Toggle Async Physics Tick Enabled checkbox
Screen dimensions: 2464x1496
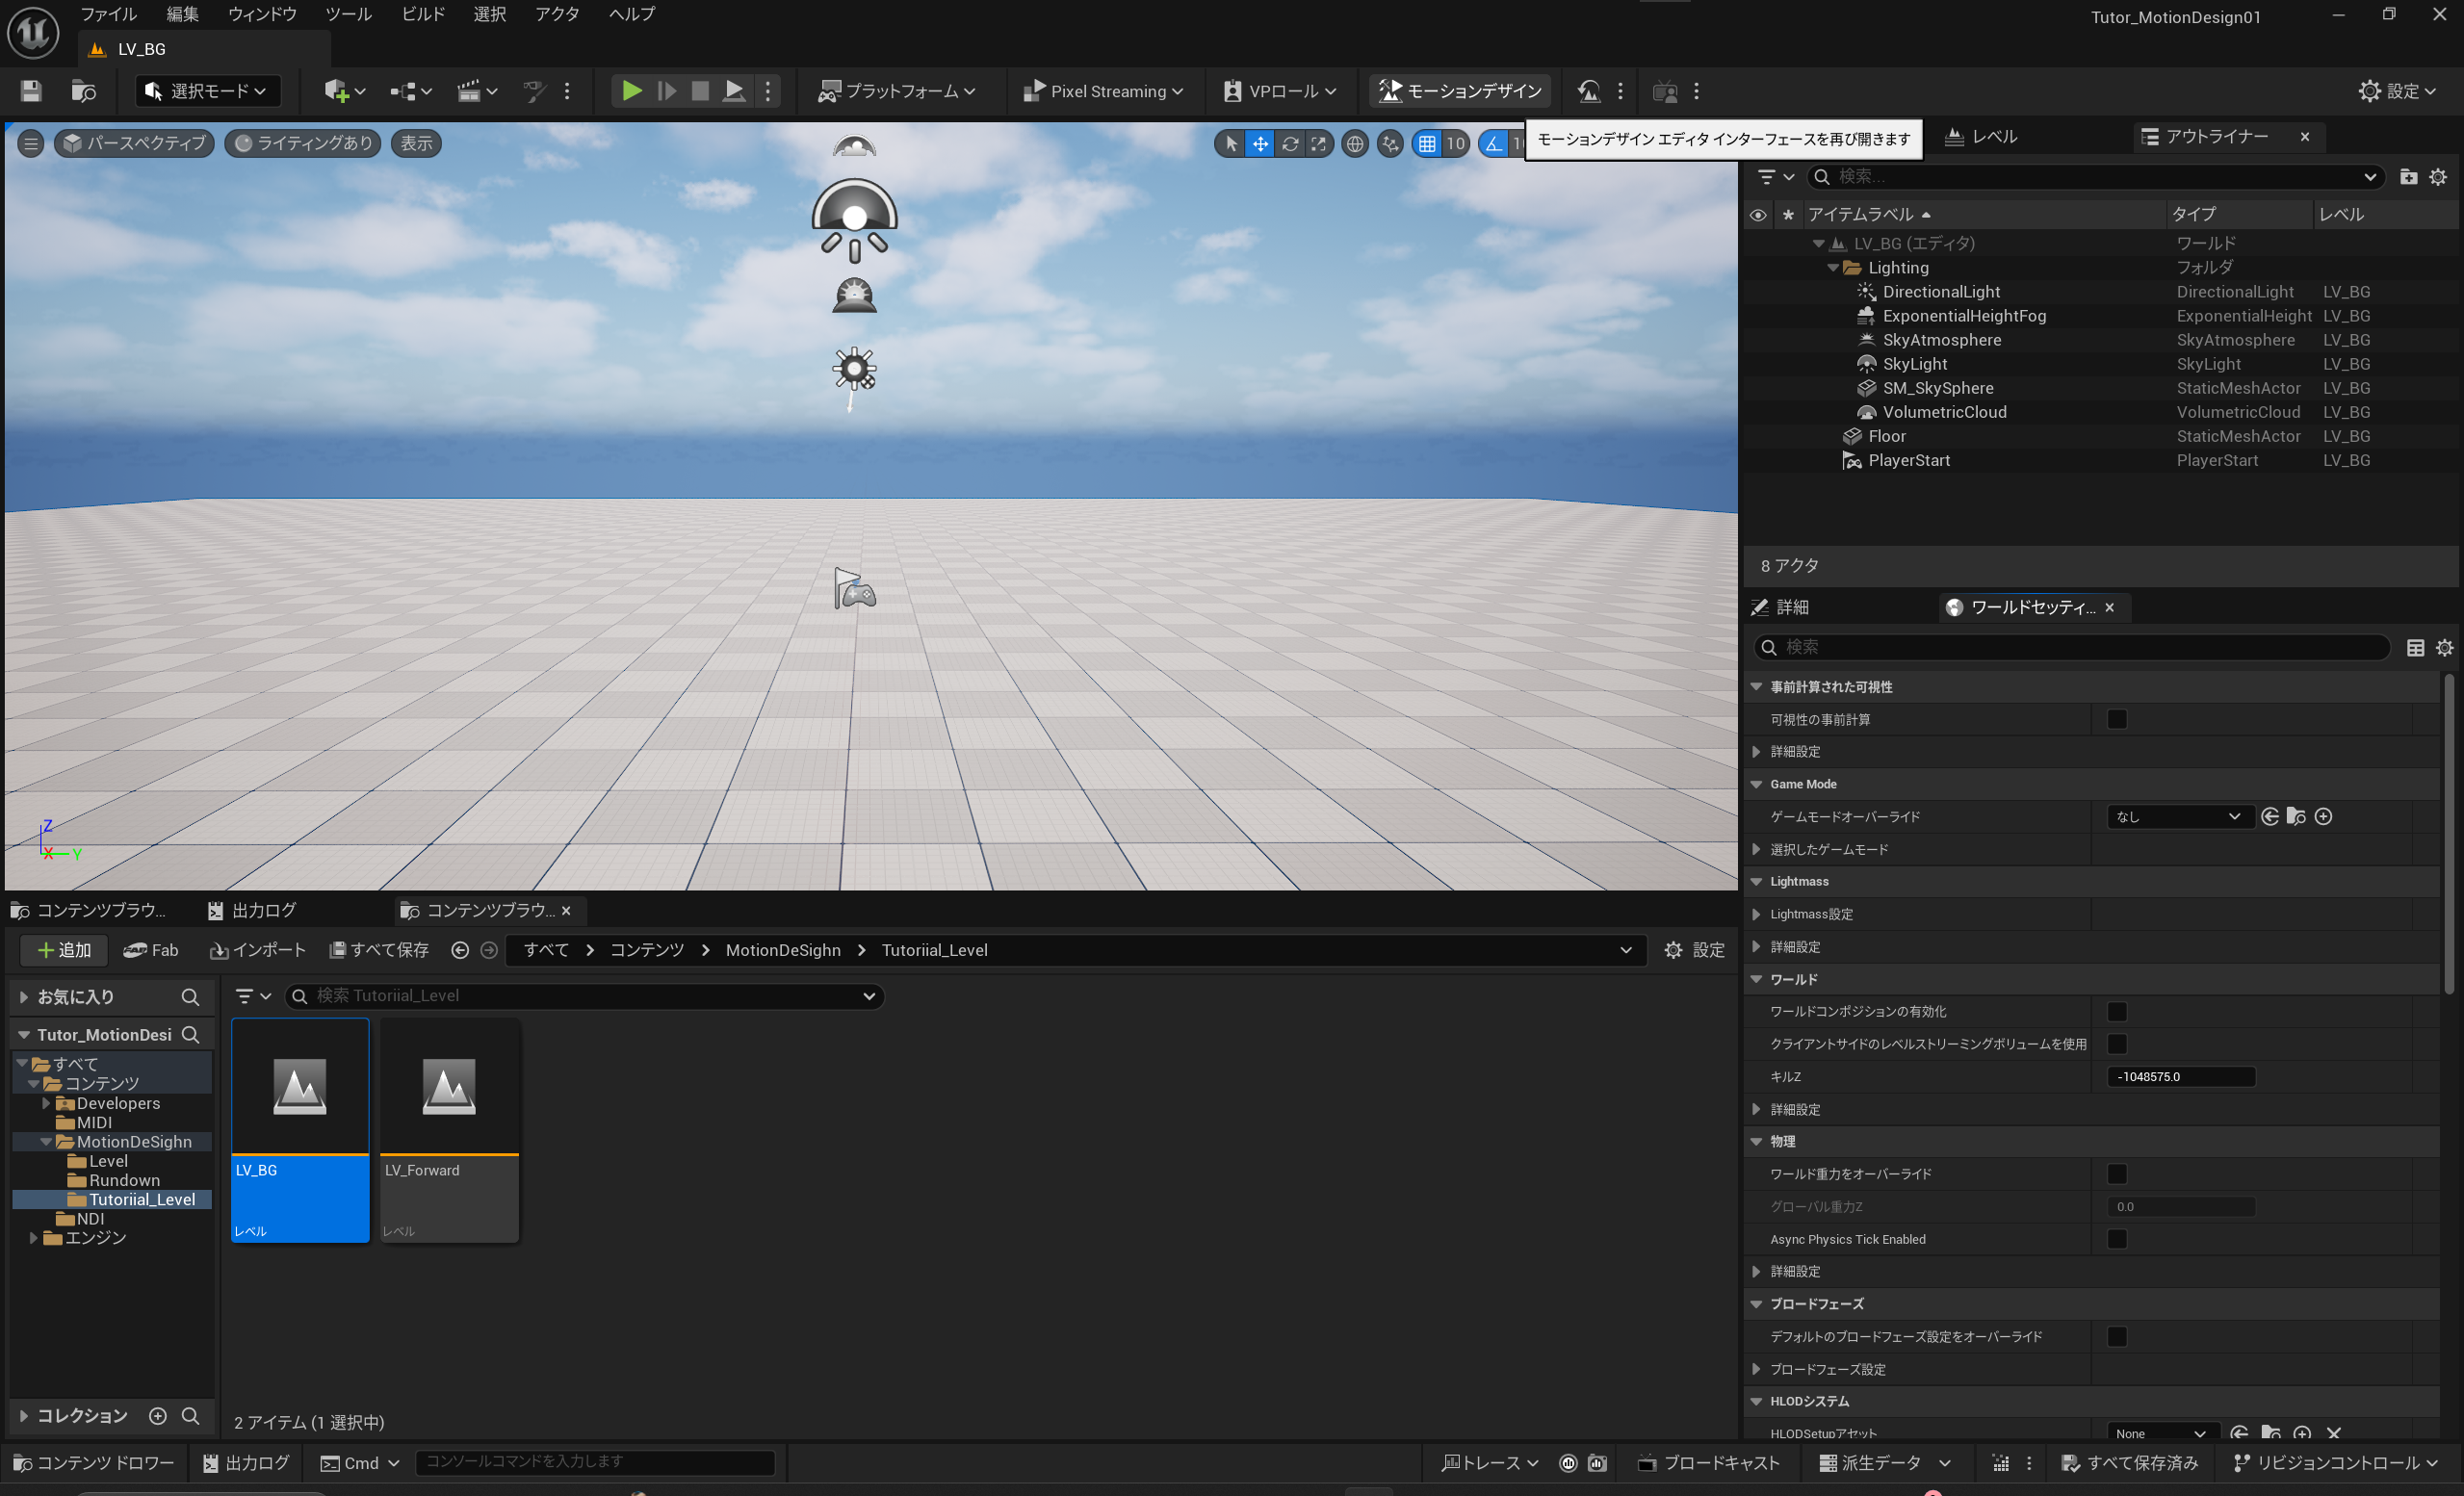coord(2117,1239)
